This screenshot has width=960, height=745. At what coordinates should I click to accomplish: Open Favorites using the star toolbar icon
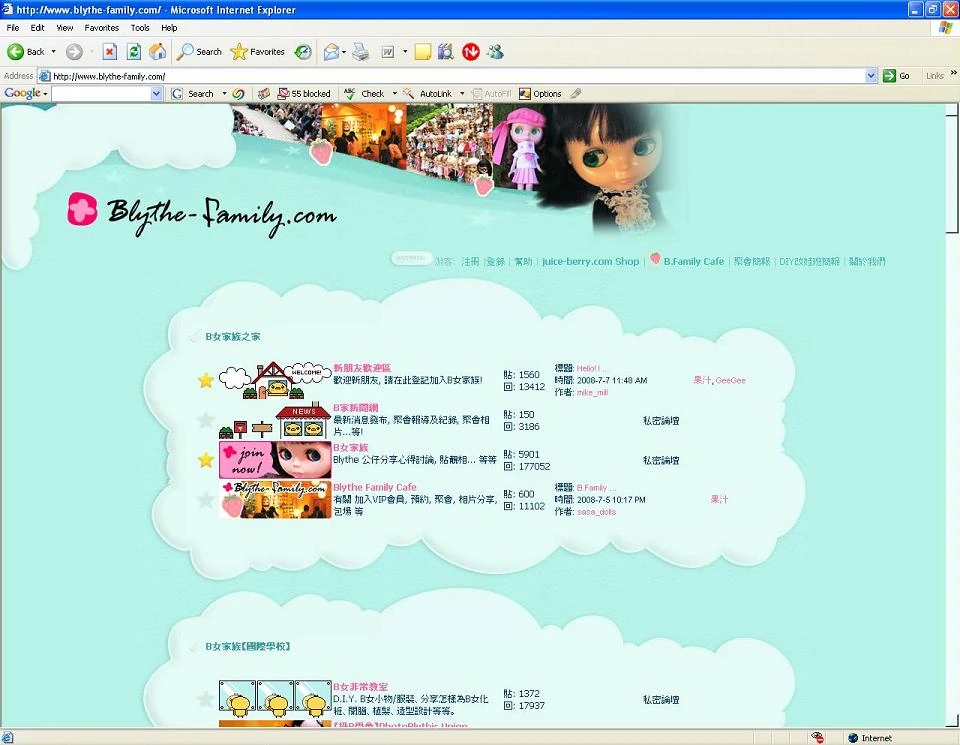tap(237, 51)
